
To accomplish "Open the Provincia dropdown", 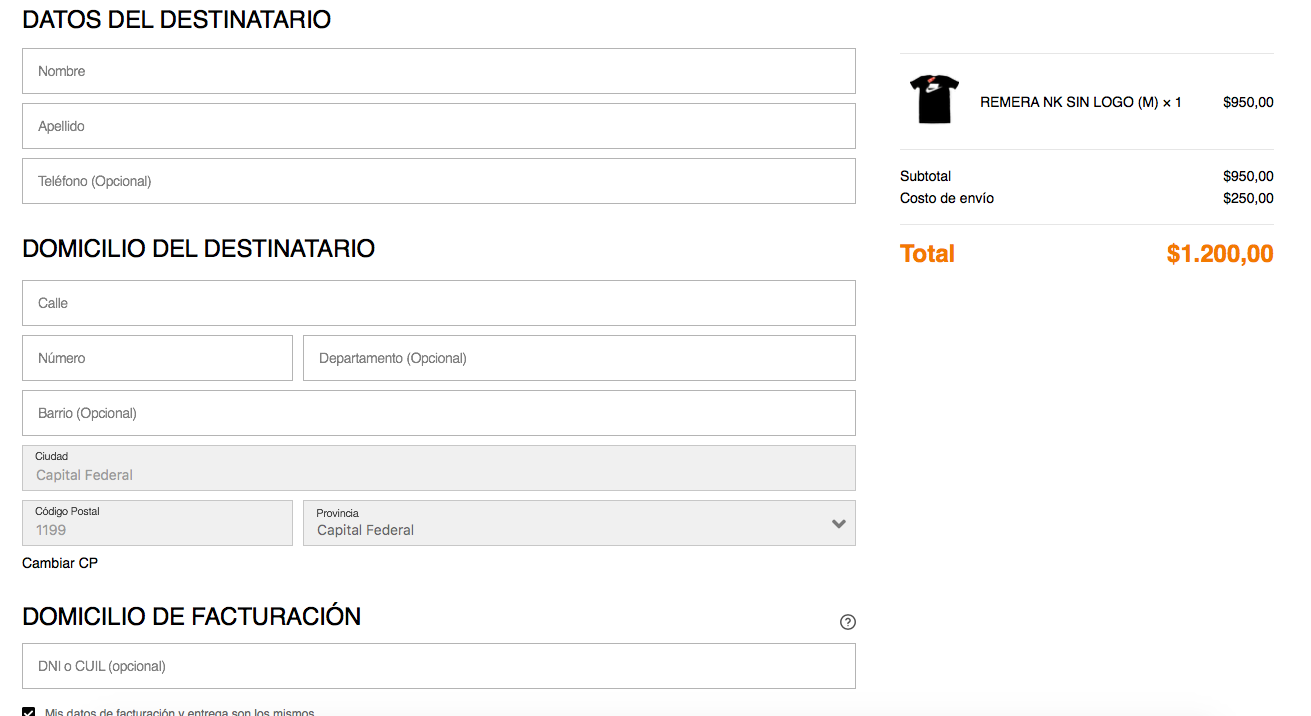I will 579,523.
